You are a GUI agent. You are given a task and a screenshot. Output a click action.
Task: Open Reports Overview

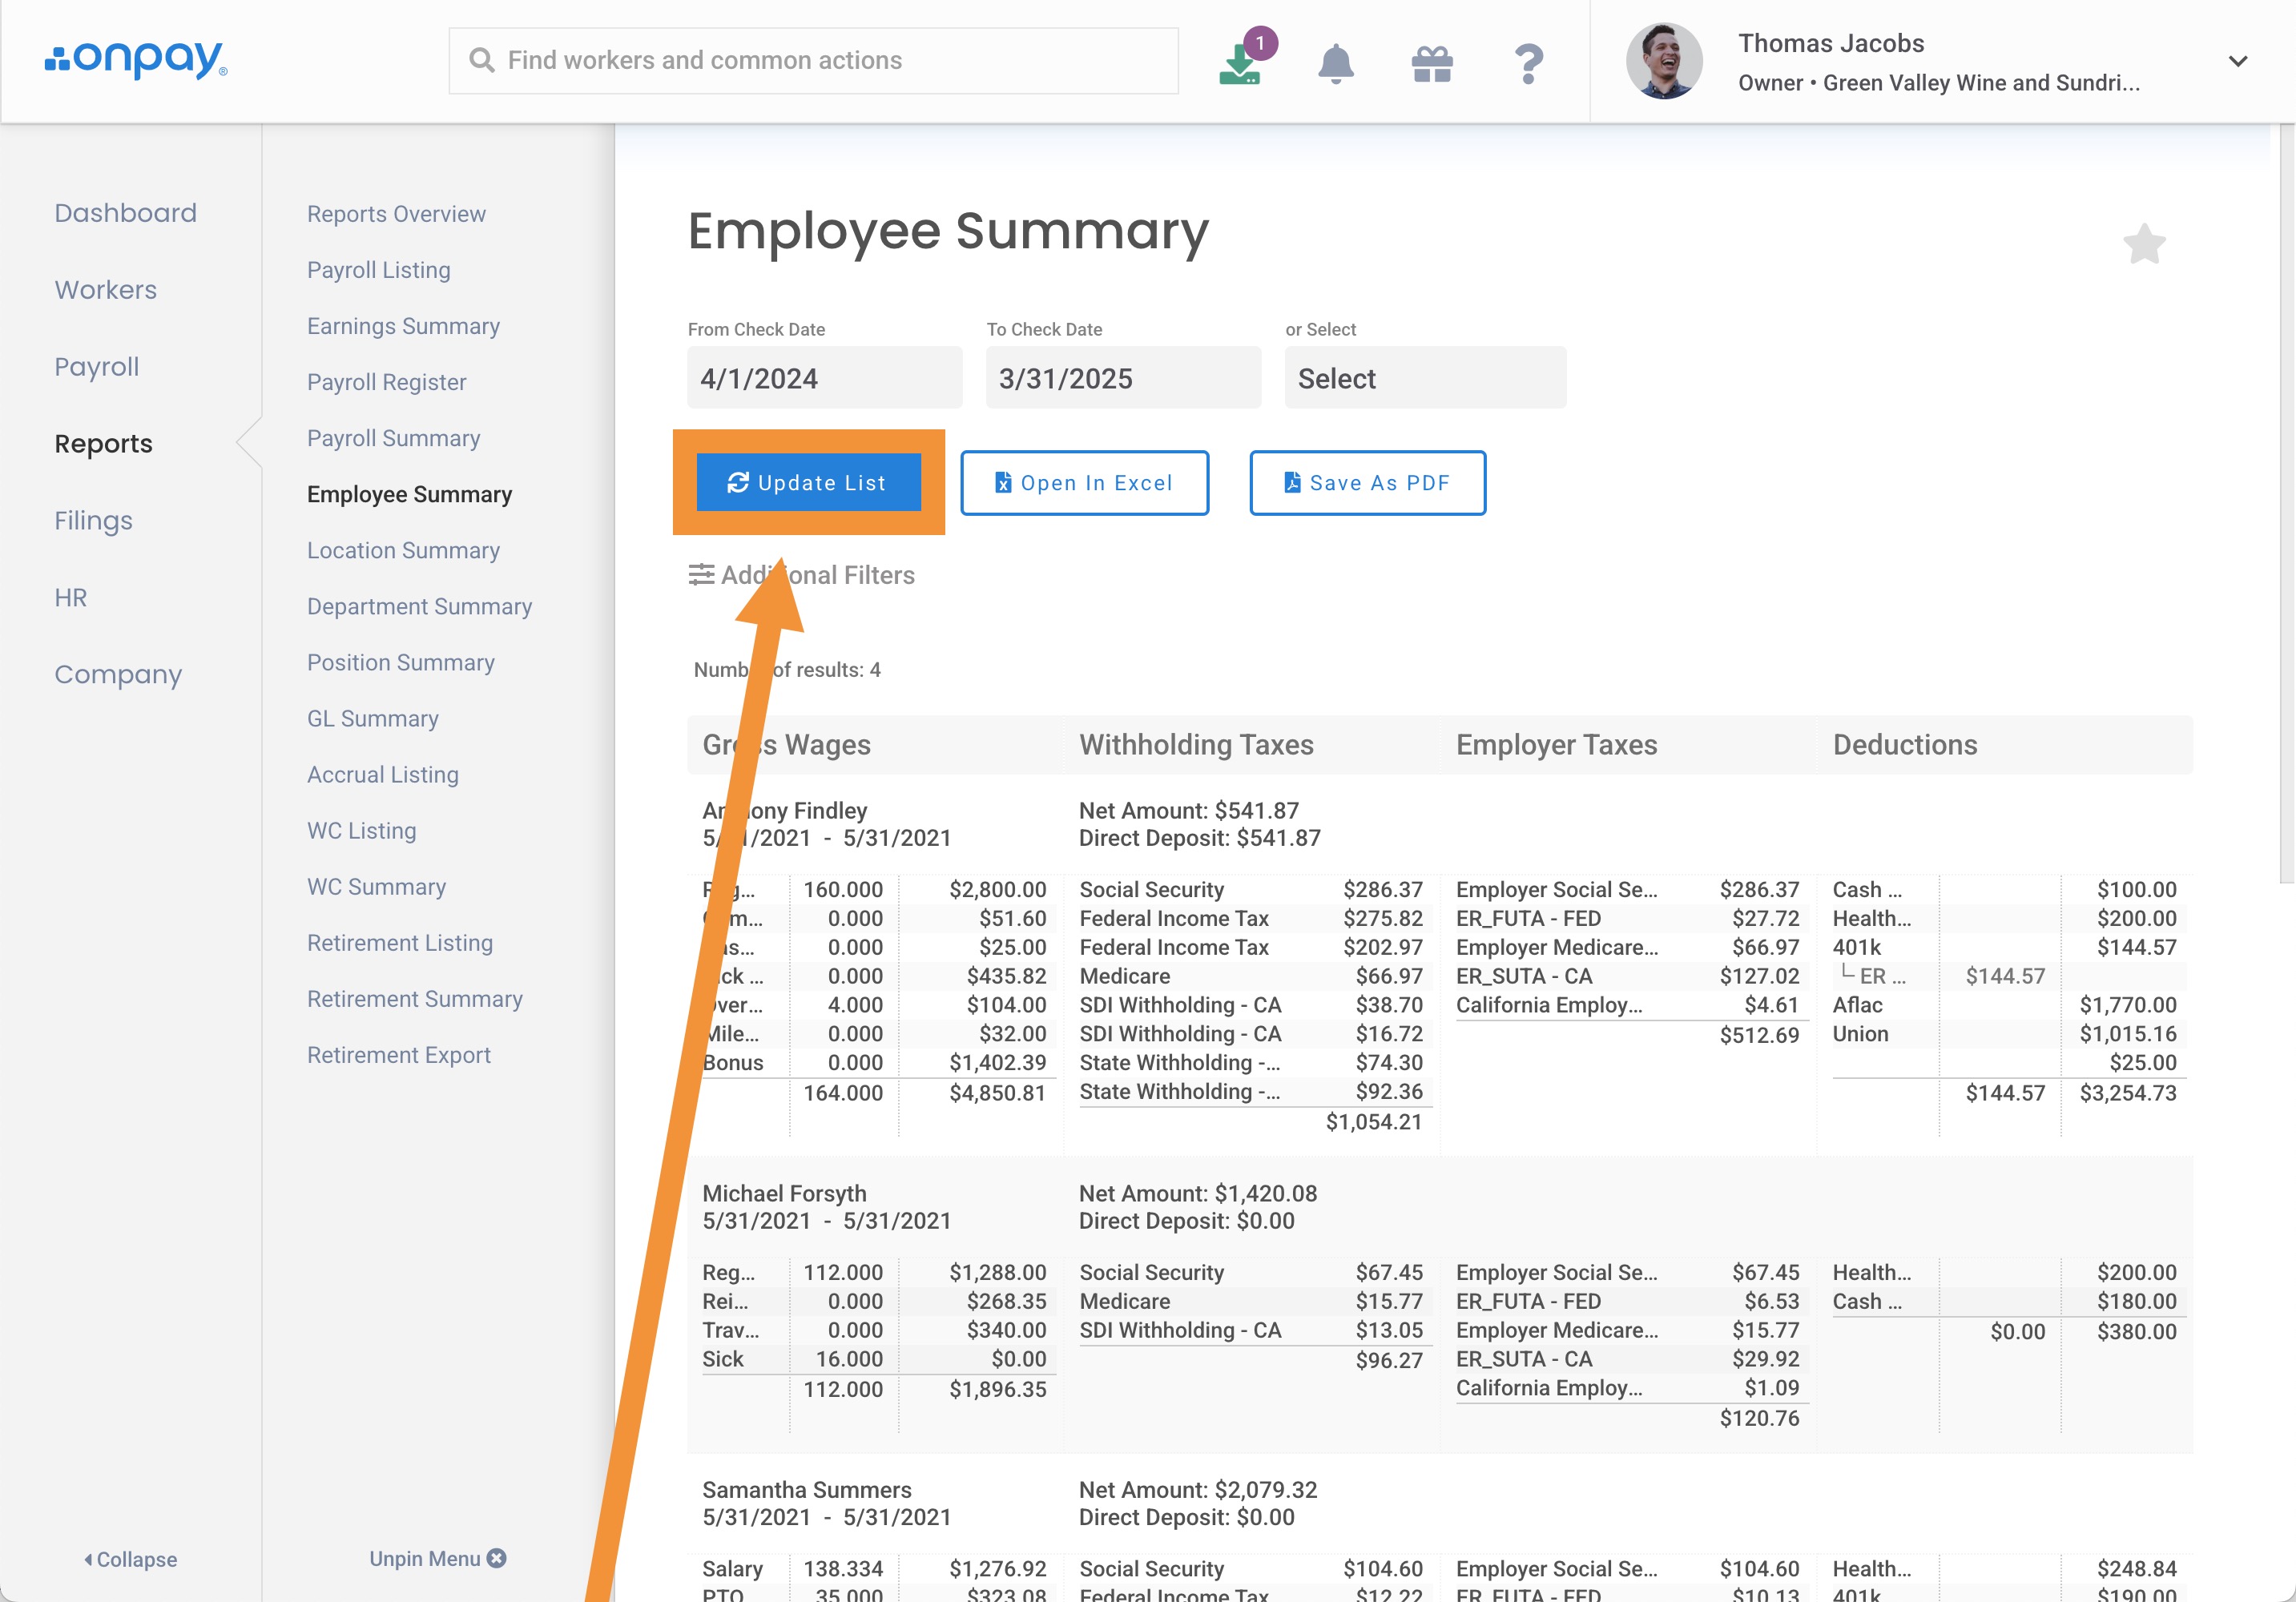click(396, 214)
